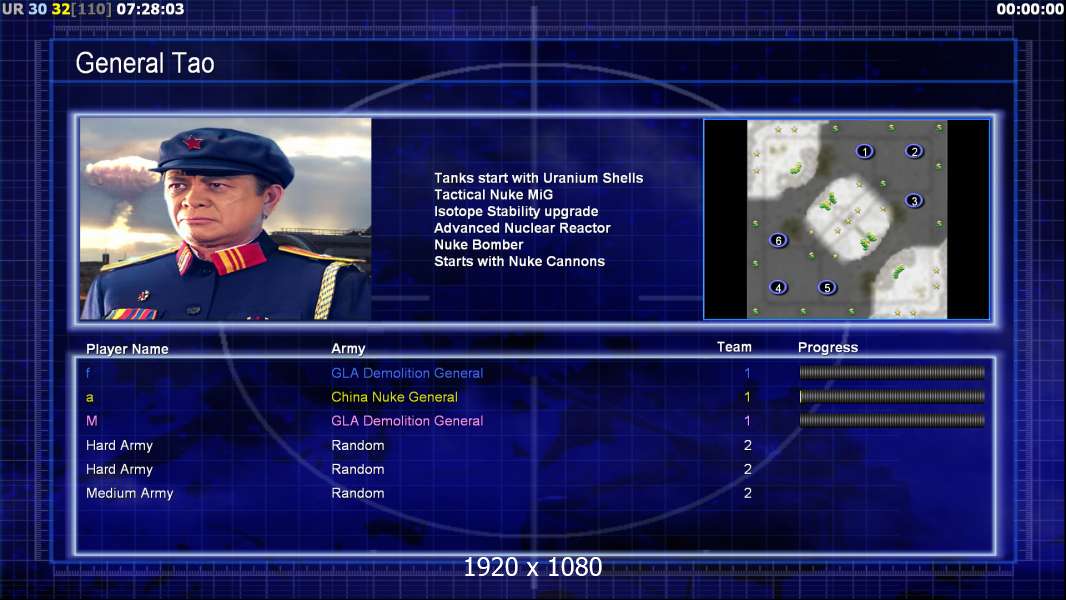Click player name 'a' in the list
Viewport: 1066px width, 600px height.
click(90, 398)
